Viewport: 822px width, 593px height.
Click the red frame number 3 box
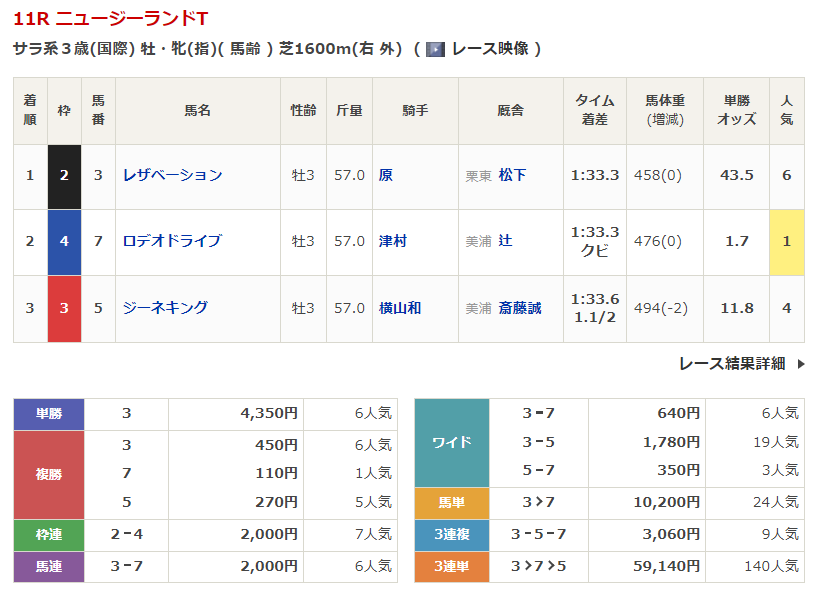point(64,308)
